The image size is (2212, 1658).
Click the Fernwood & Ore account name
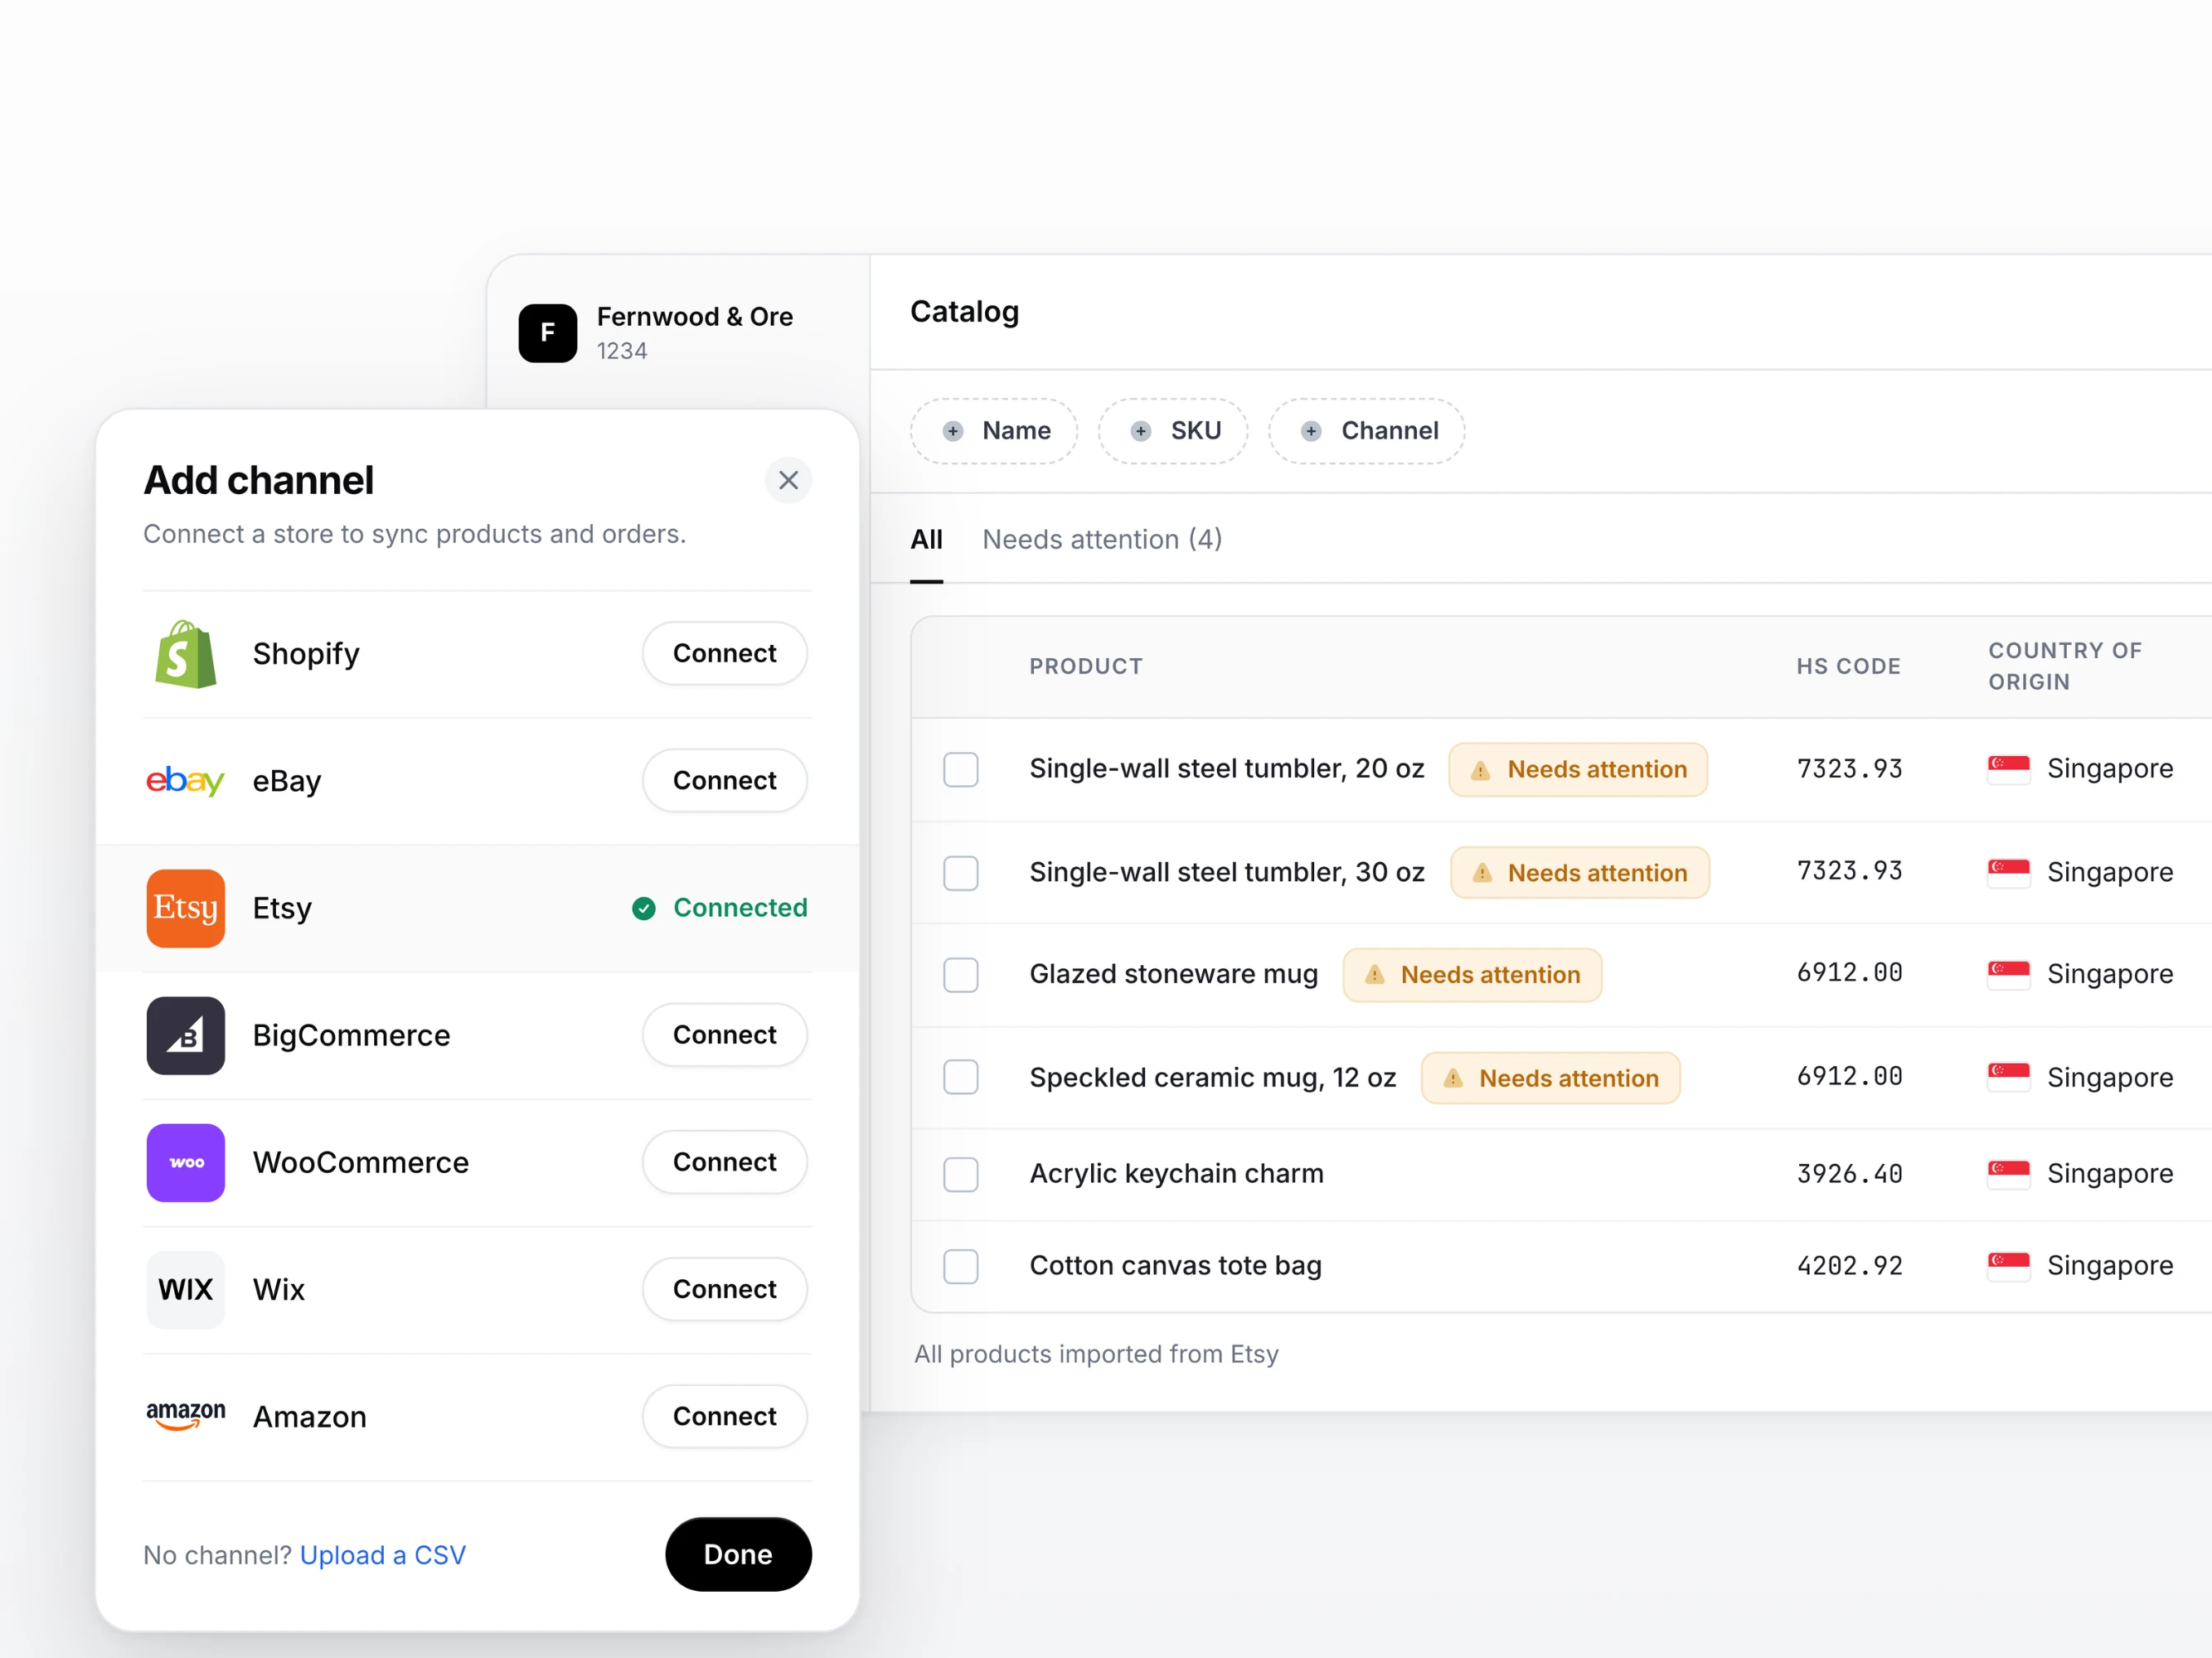694,317
